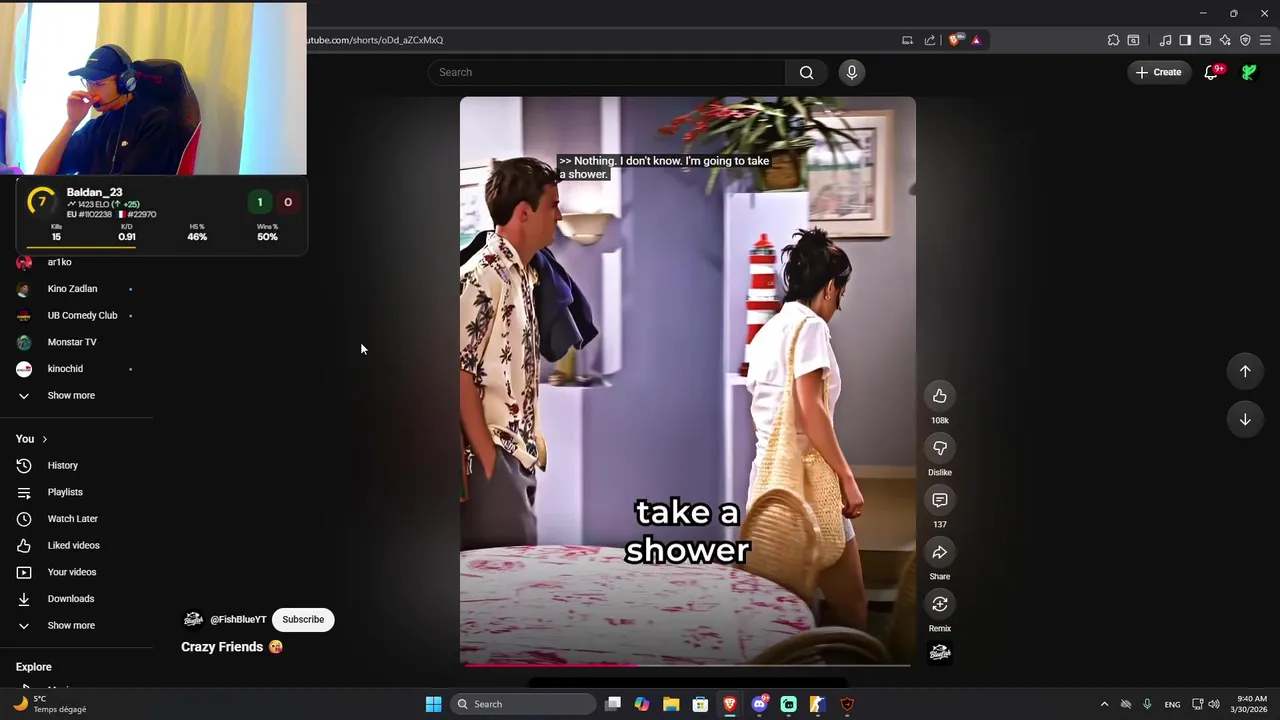1280x720 pixels.
Task: Click the address bar URL text
Action: point(375,40)
